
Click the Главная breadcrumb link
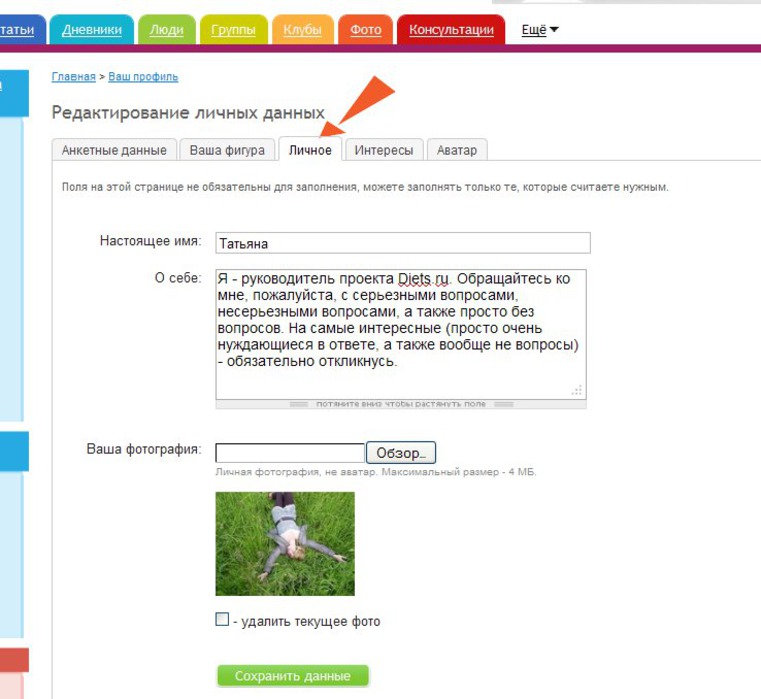[x=73, y=77]
